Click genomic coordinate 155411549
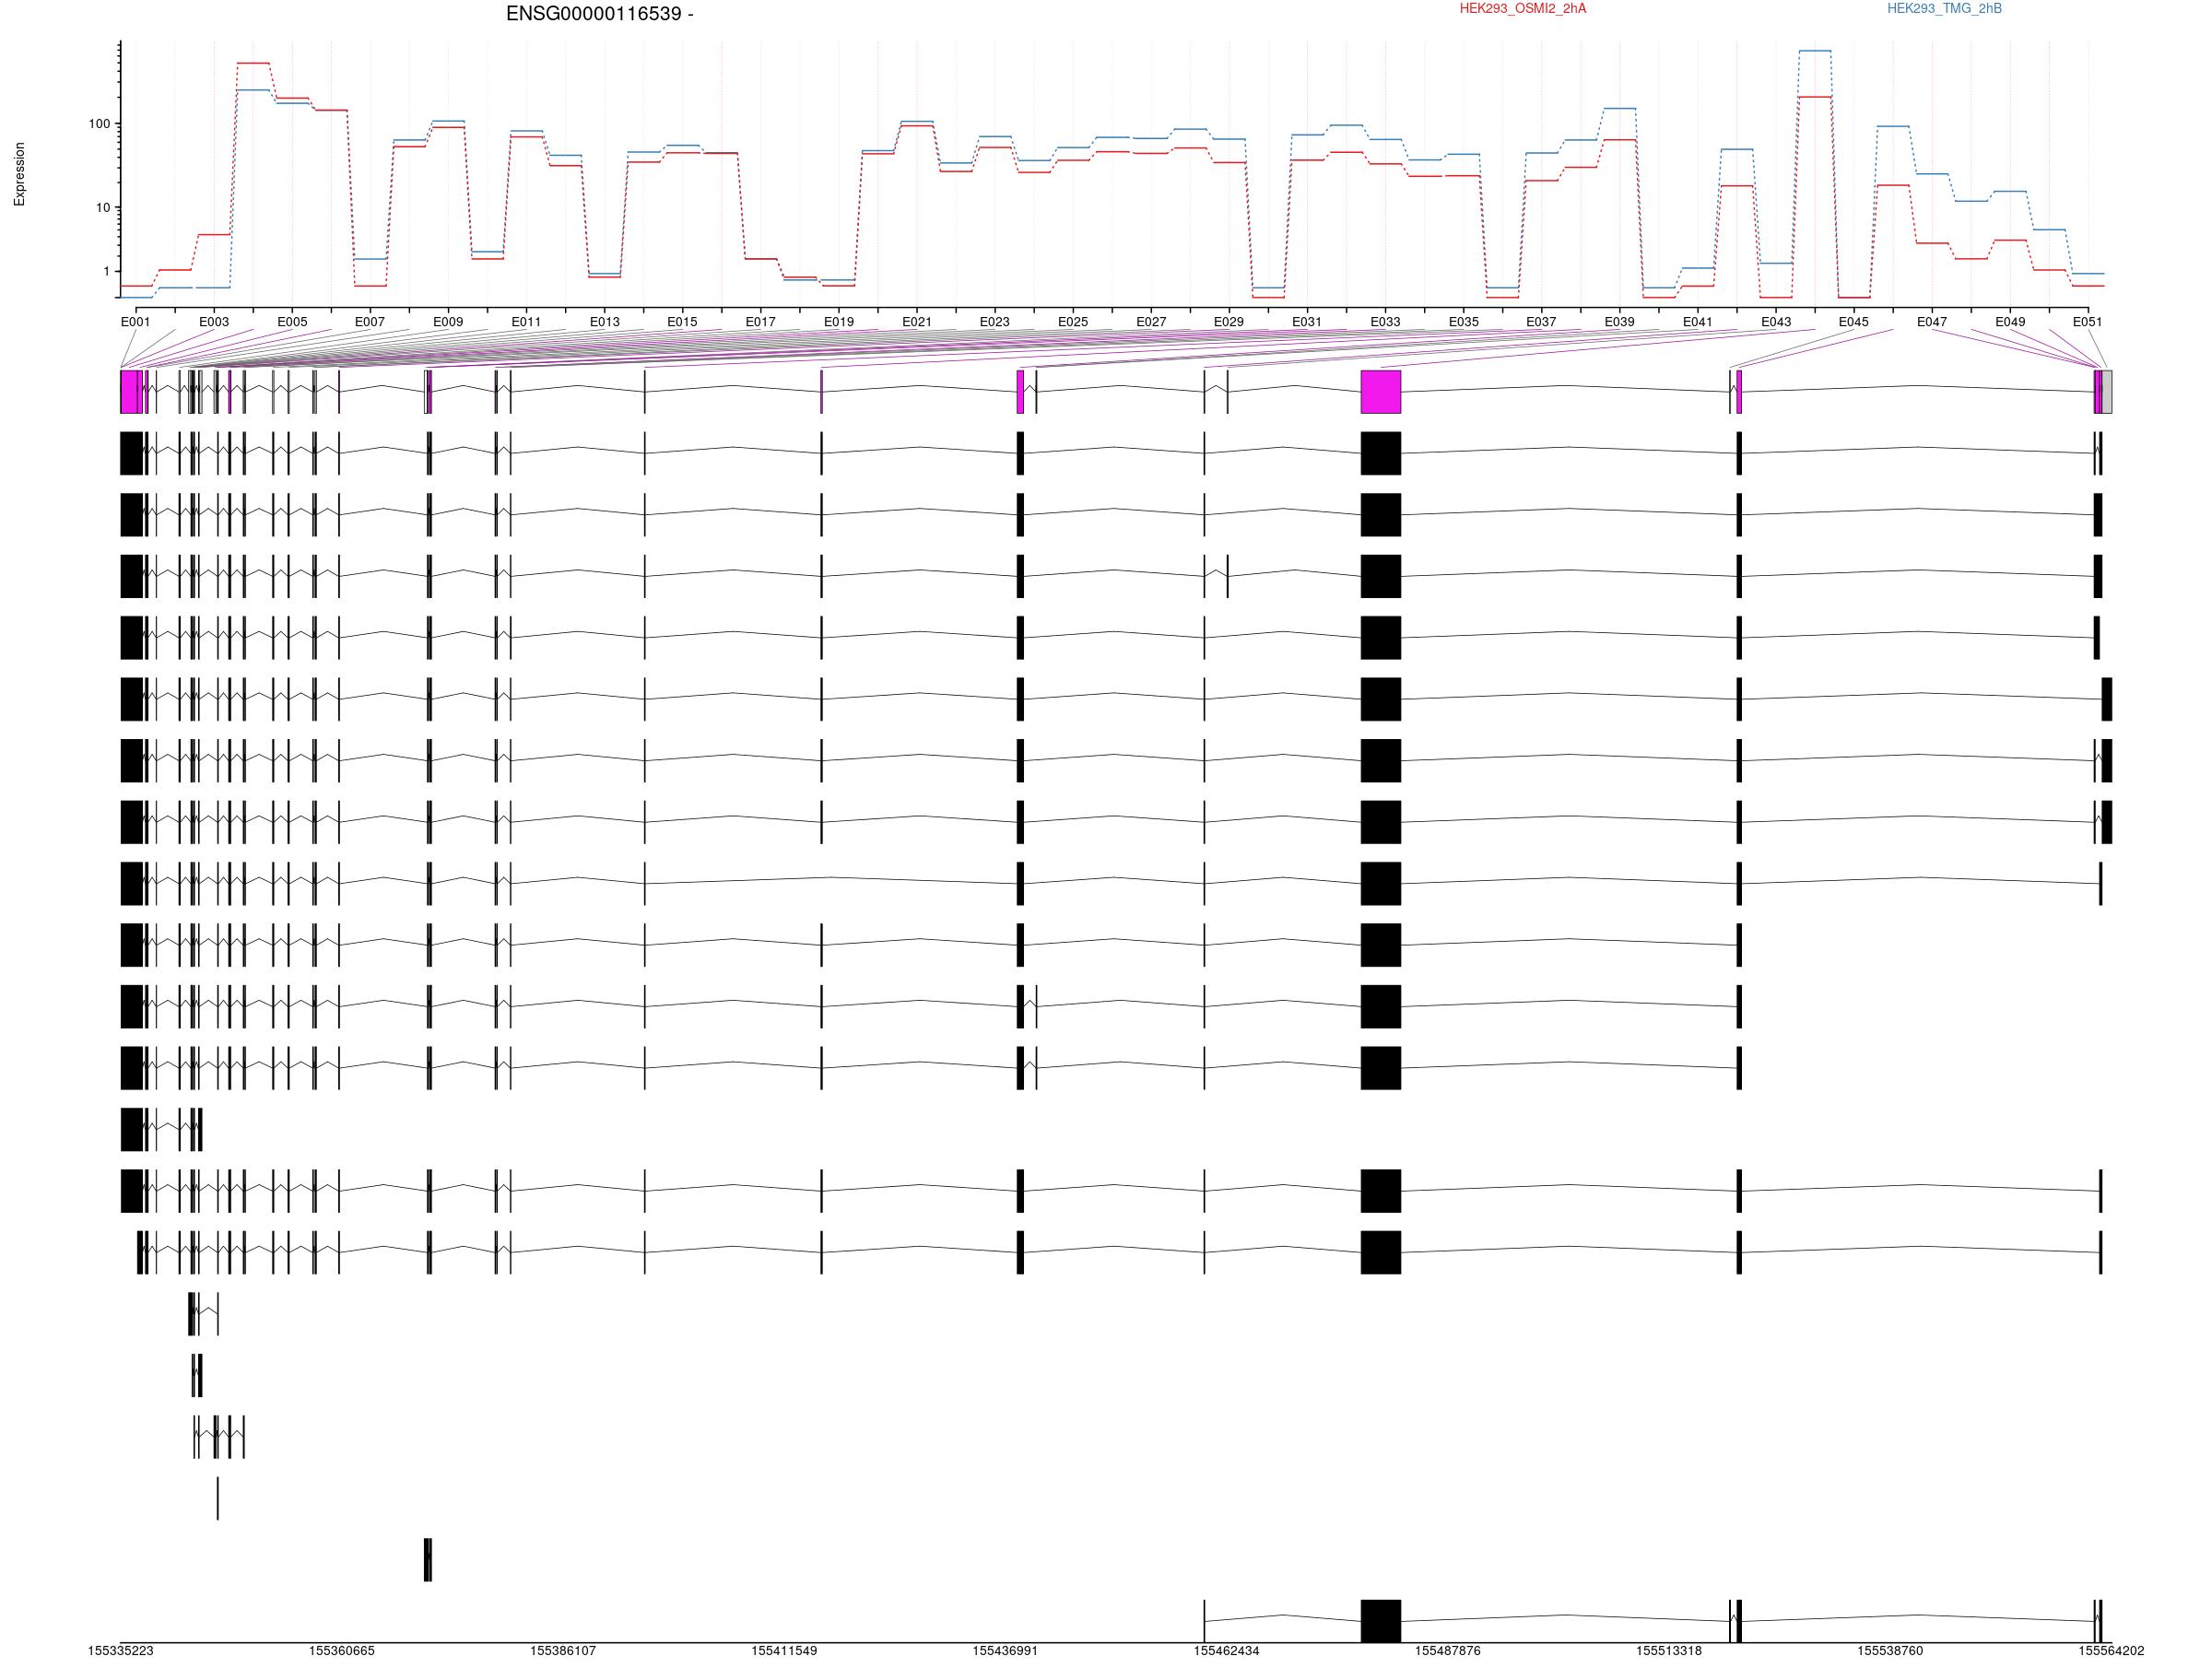 [x=784, y=1651]
